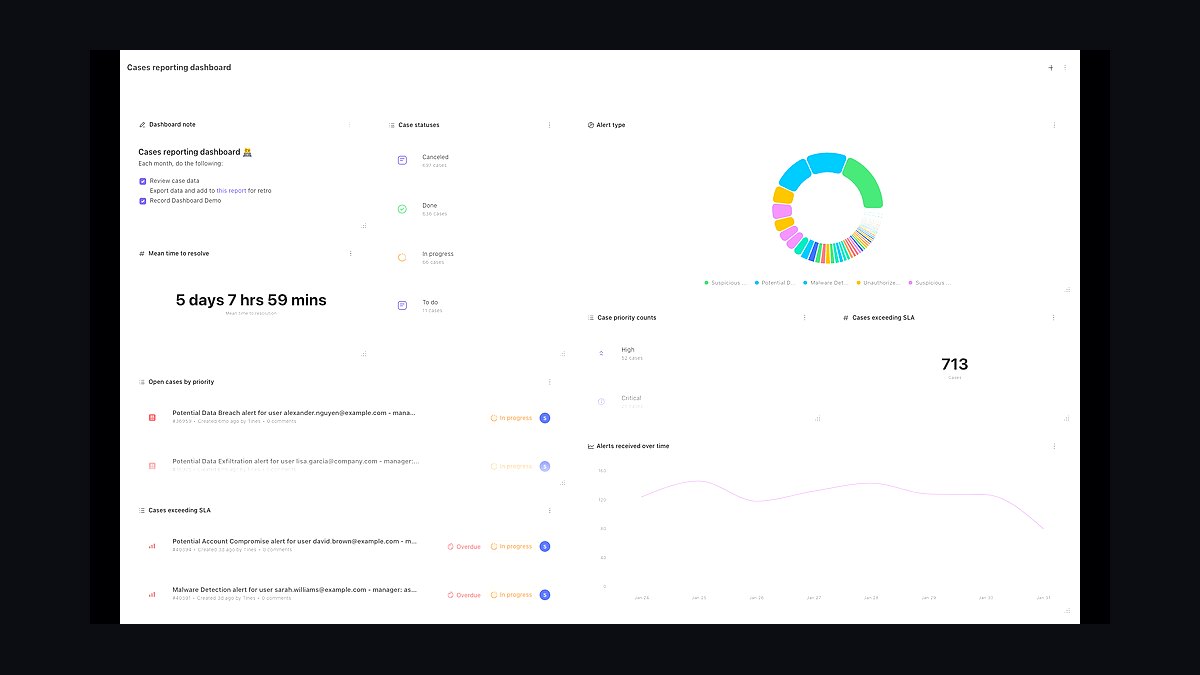The width and height of the screenshot is (1200, 675).
Task: Click Overdue badge on Malware Detection case
Action: pos(464,595)
